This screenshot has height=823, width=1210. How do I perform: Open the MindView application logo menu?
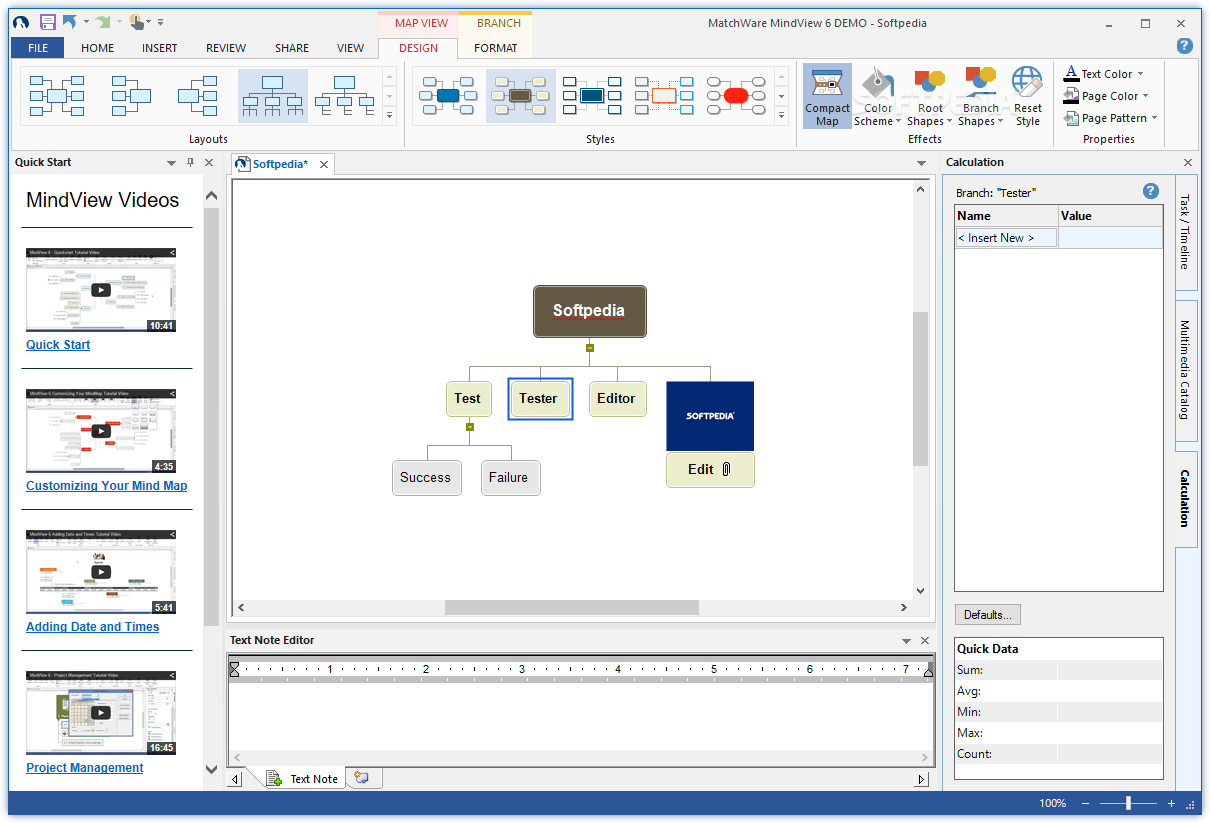point(21,21)
